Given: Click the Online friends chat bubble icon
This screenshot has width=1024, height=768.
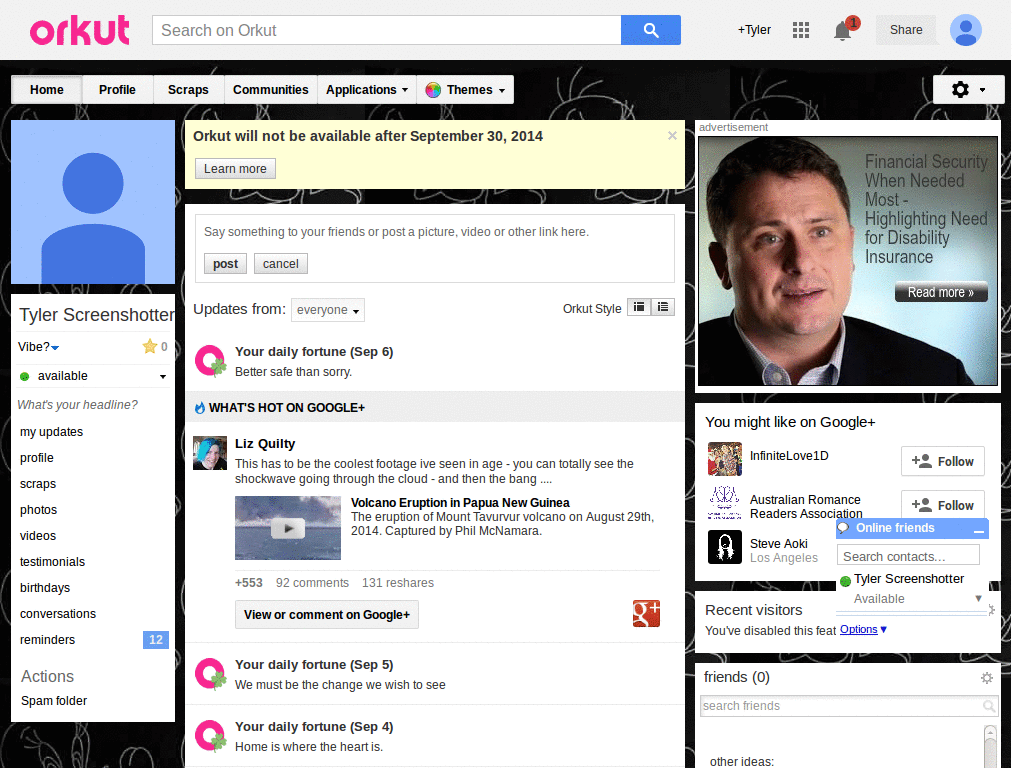Looking at the screenshot, I should pyautogui.click(x=844, y=528).
